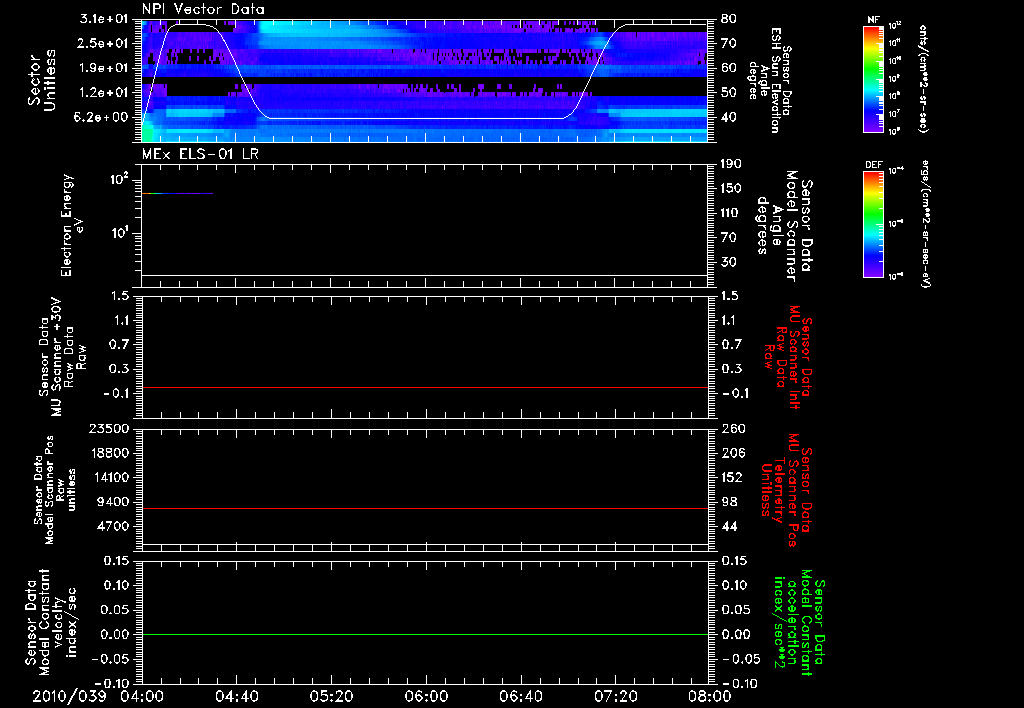
Task: Click the red line in Model Scanner Pos panel
Action: (x=424, y=508)
